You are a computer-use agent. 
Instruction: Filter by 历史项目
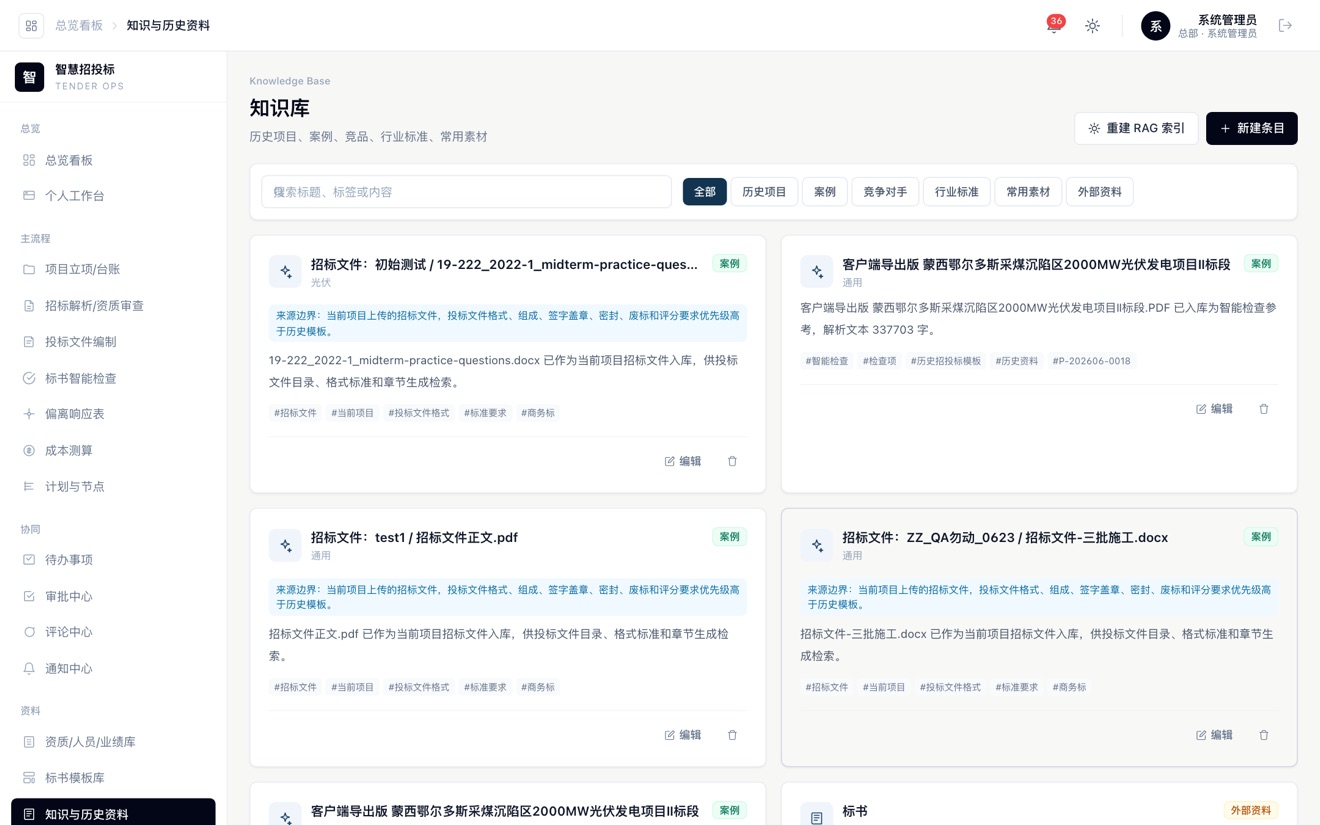click(x=764, y=192)
